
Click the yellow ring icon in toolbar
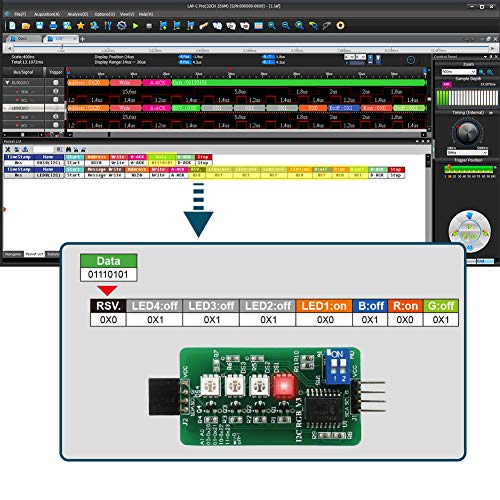pos(340,25)
